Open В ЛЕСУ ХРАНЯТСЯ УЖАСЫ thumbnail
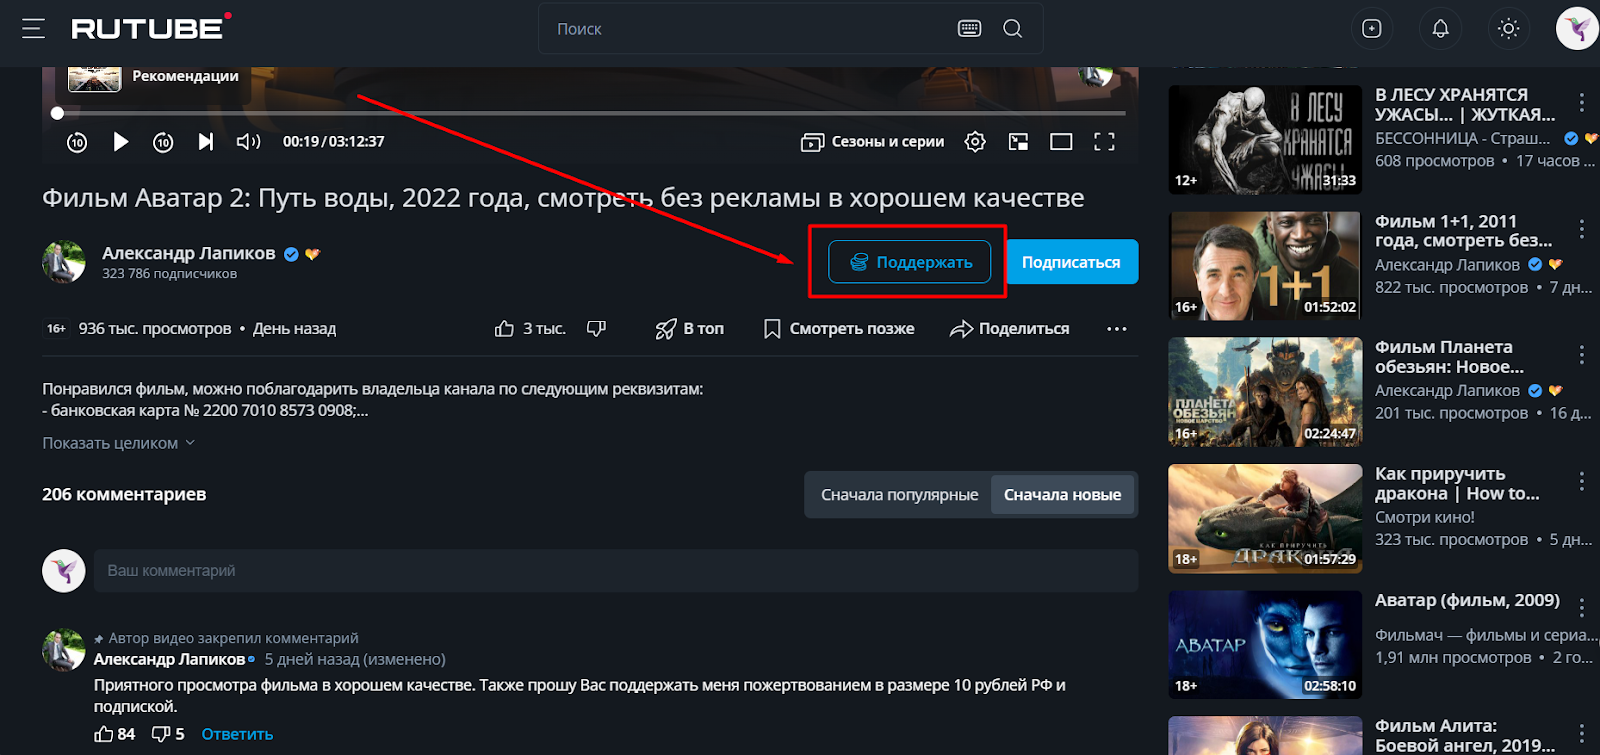This screenshot has width=1600, height=755. [x=1265, y=139]
